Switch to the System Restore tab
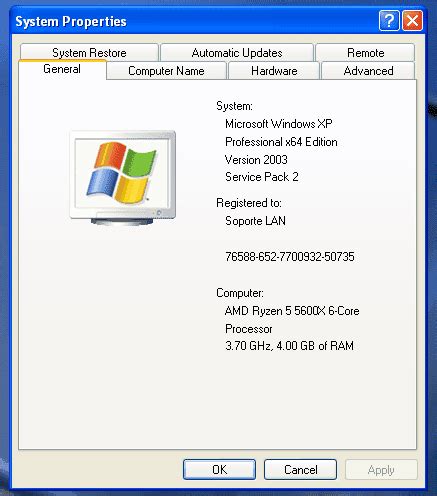Image resolution: width=437 pixels, height=496 pixels. pyautogui.click(x=89, y=53)
